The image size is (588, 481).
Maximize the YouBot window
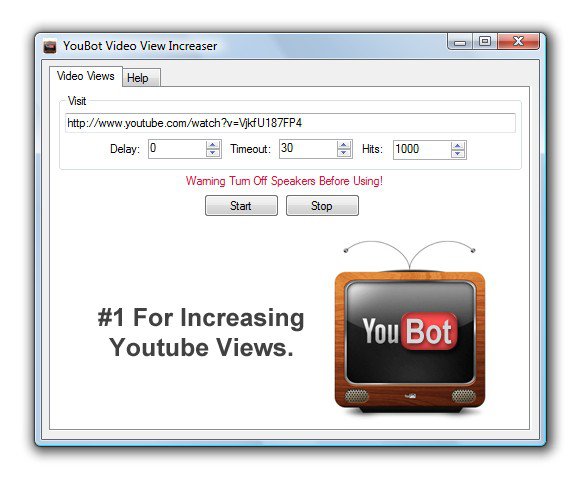pos(485,41)
